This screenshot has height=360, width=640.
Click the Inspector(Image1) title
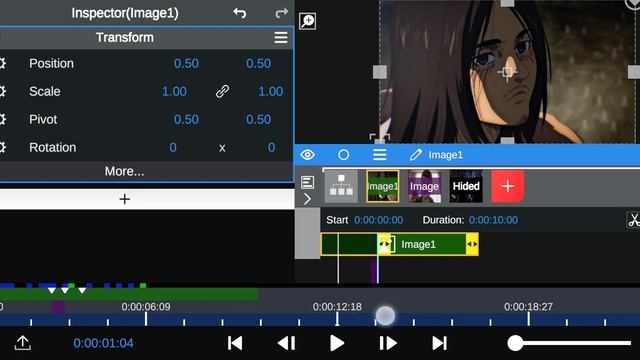125,13
